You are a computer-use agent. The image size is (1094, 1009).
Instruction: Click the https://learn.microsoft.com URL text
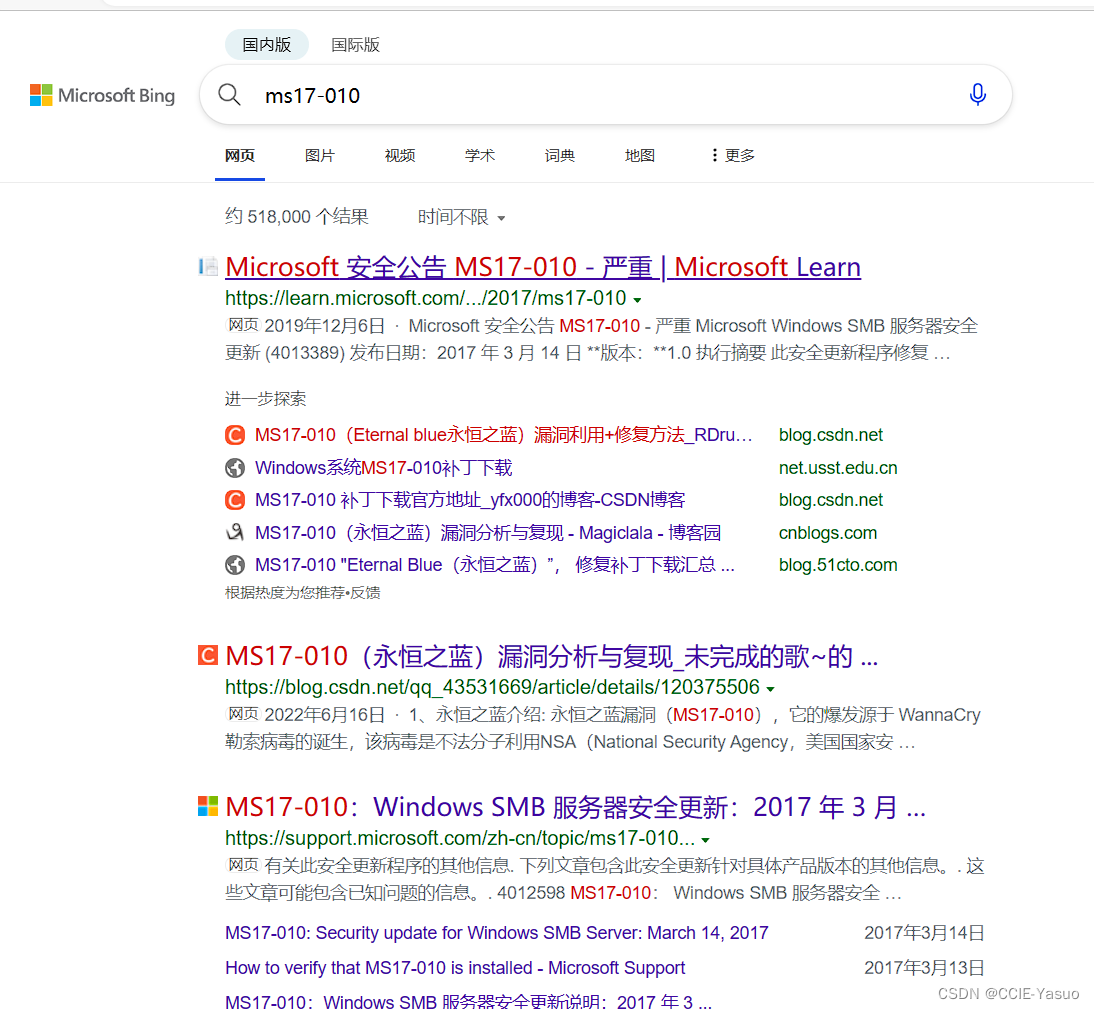pos(426,299)
